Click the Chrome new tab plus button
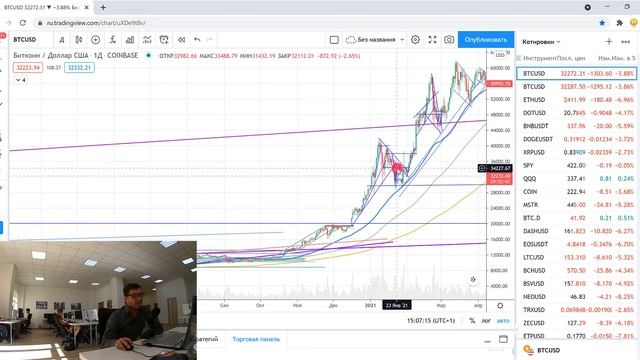The height and width of the screenshot is (360, 640). (103, 7)
